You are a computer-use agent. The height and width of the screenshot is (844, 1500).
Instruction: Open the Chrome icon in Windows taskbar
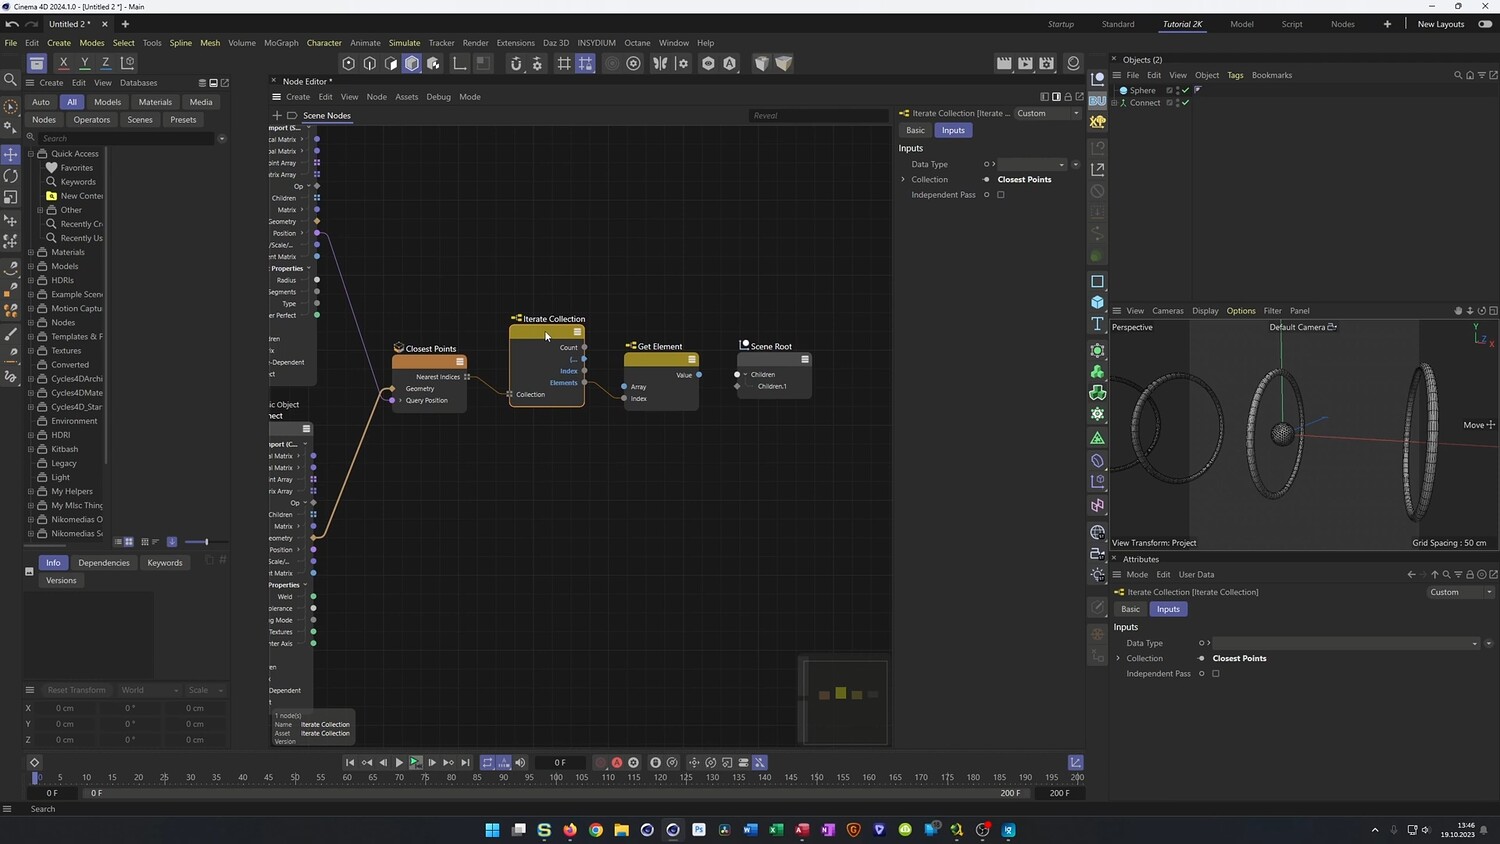pyautogui.click(x=596, y=829)
